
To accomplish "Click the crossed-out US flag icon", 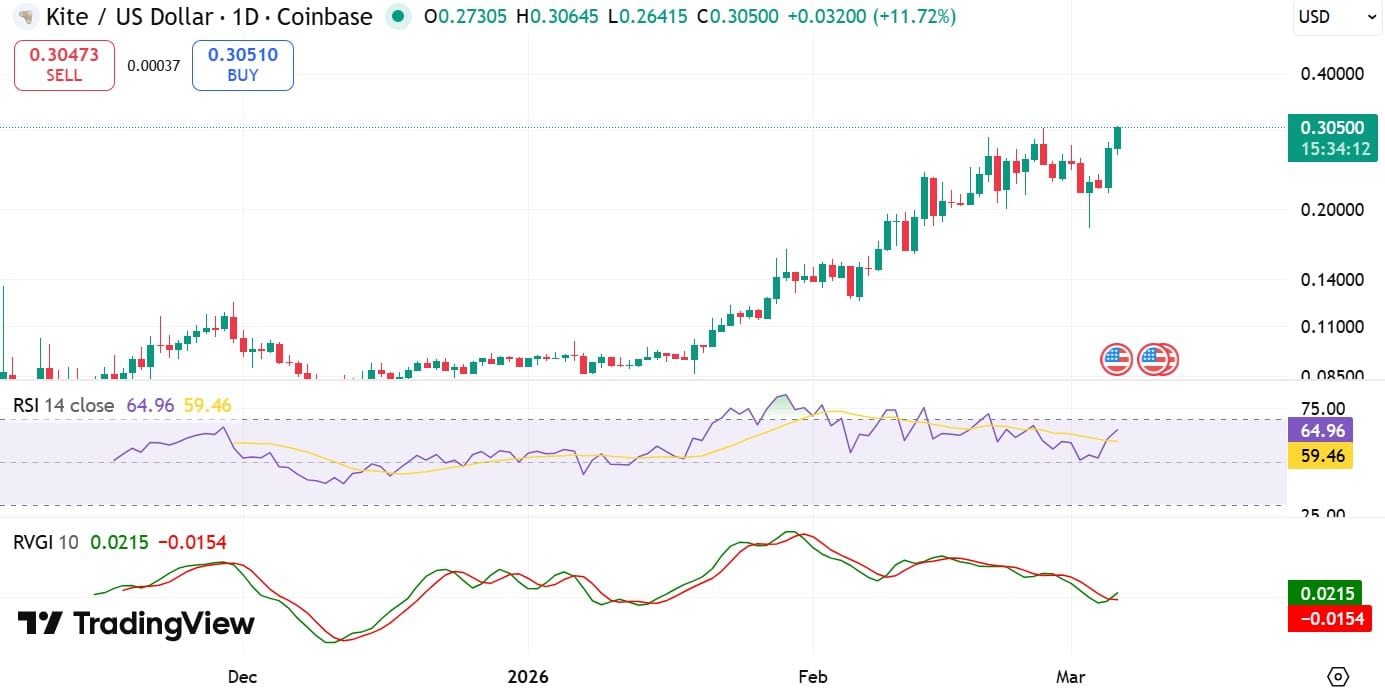I will click(1158, 359).
